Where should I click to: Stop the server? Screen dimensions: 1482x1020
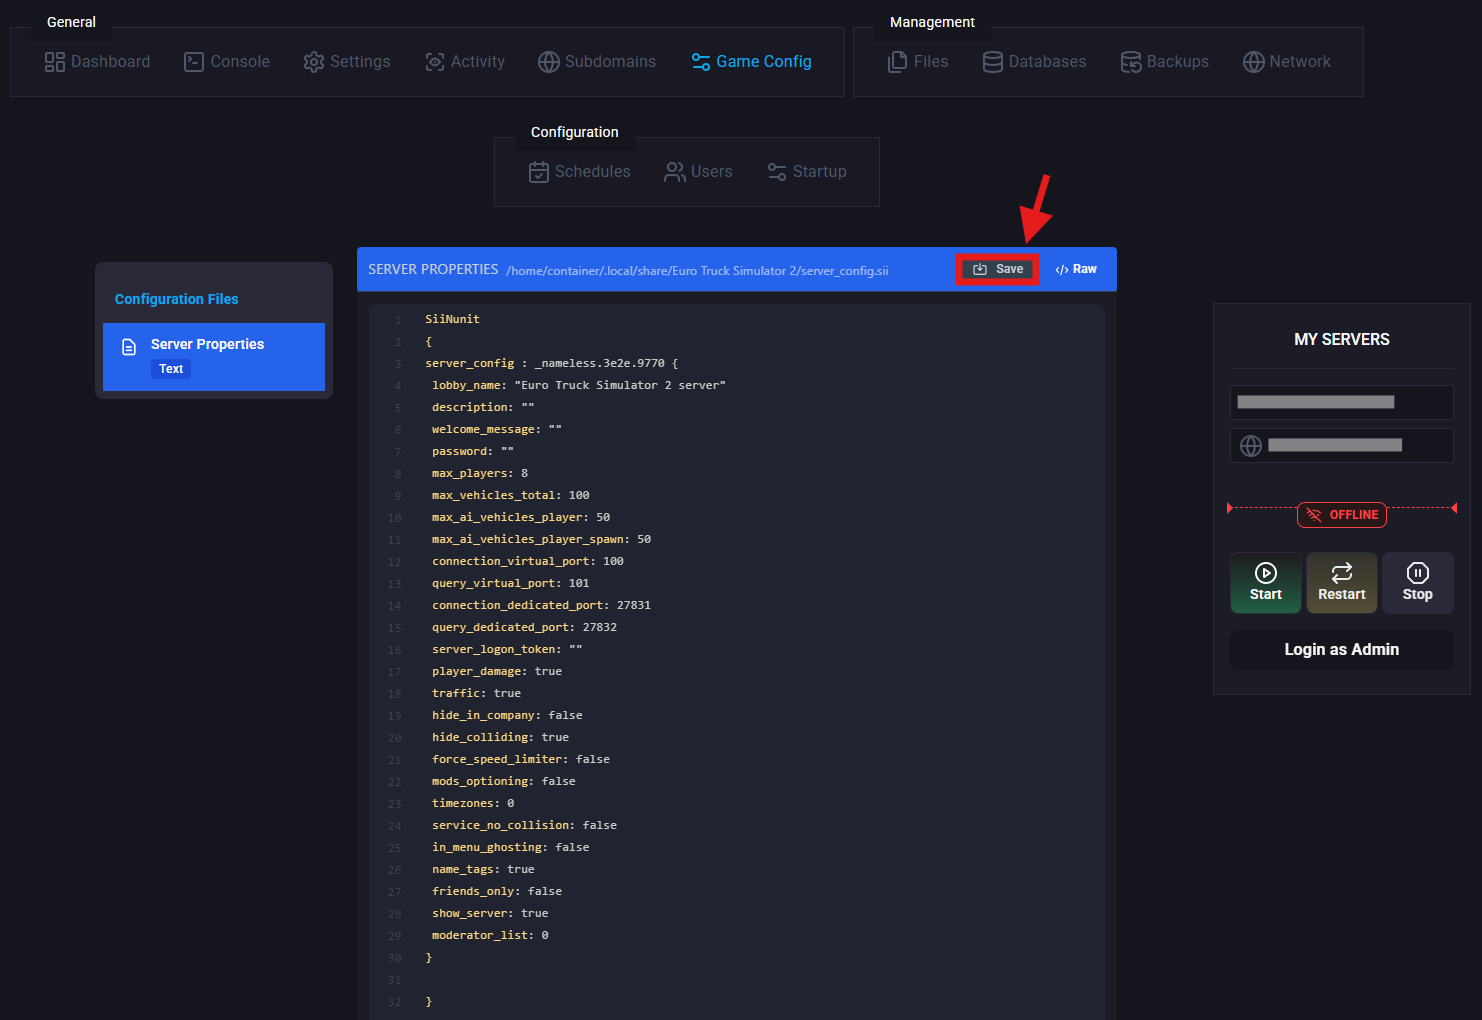pos(1418,583)
